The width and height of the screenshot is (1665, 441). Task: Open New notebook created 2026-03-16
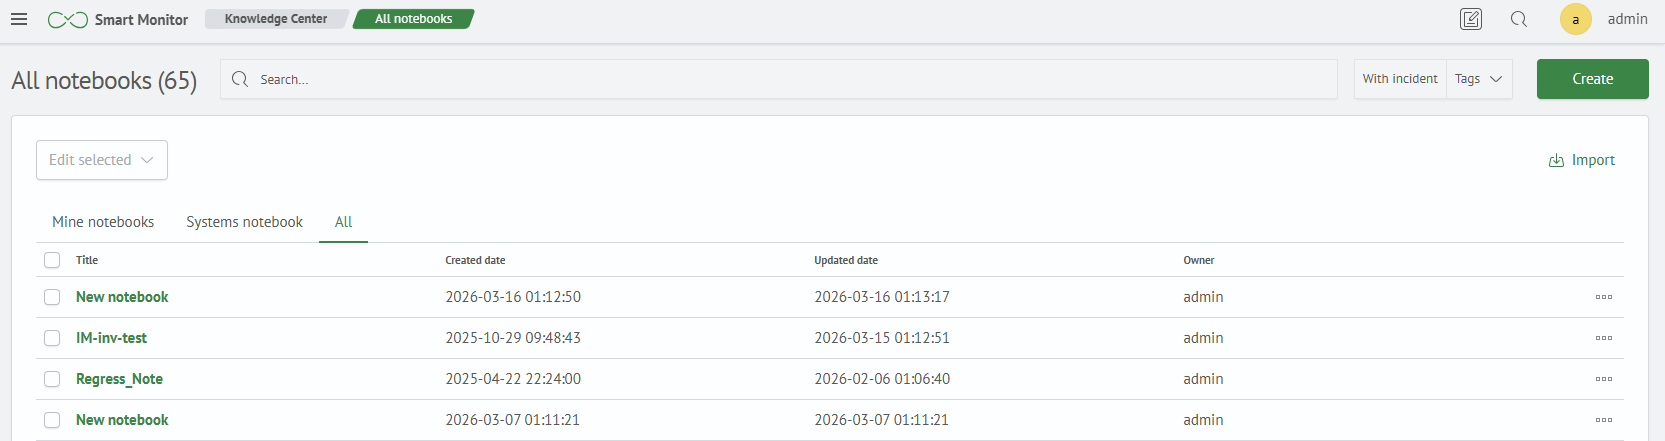tap(122, 297)
